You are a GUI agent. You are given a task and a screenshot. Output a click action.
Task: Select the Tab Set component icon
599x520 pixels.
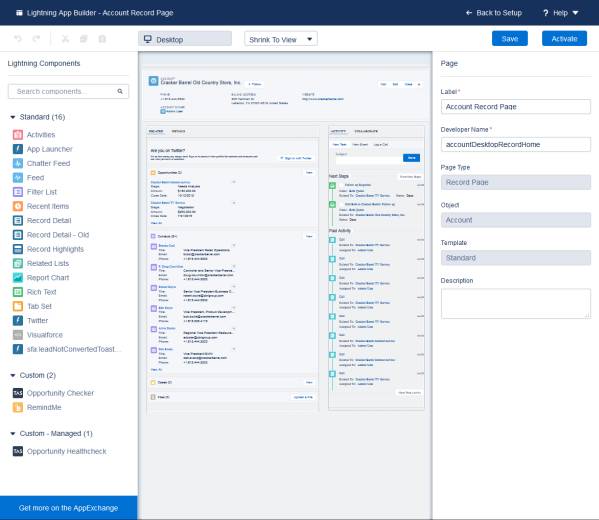[x=18, y=306]
